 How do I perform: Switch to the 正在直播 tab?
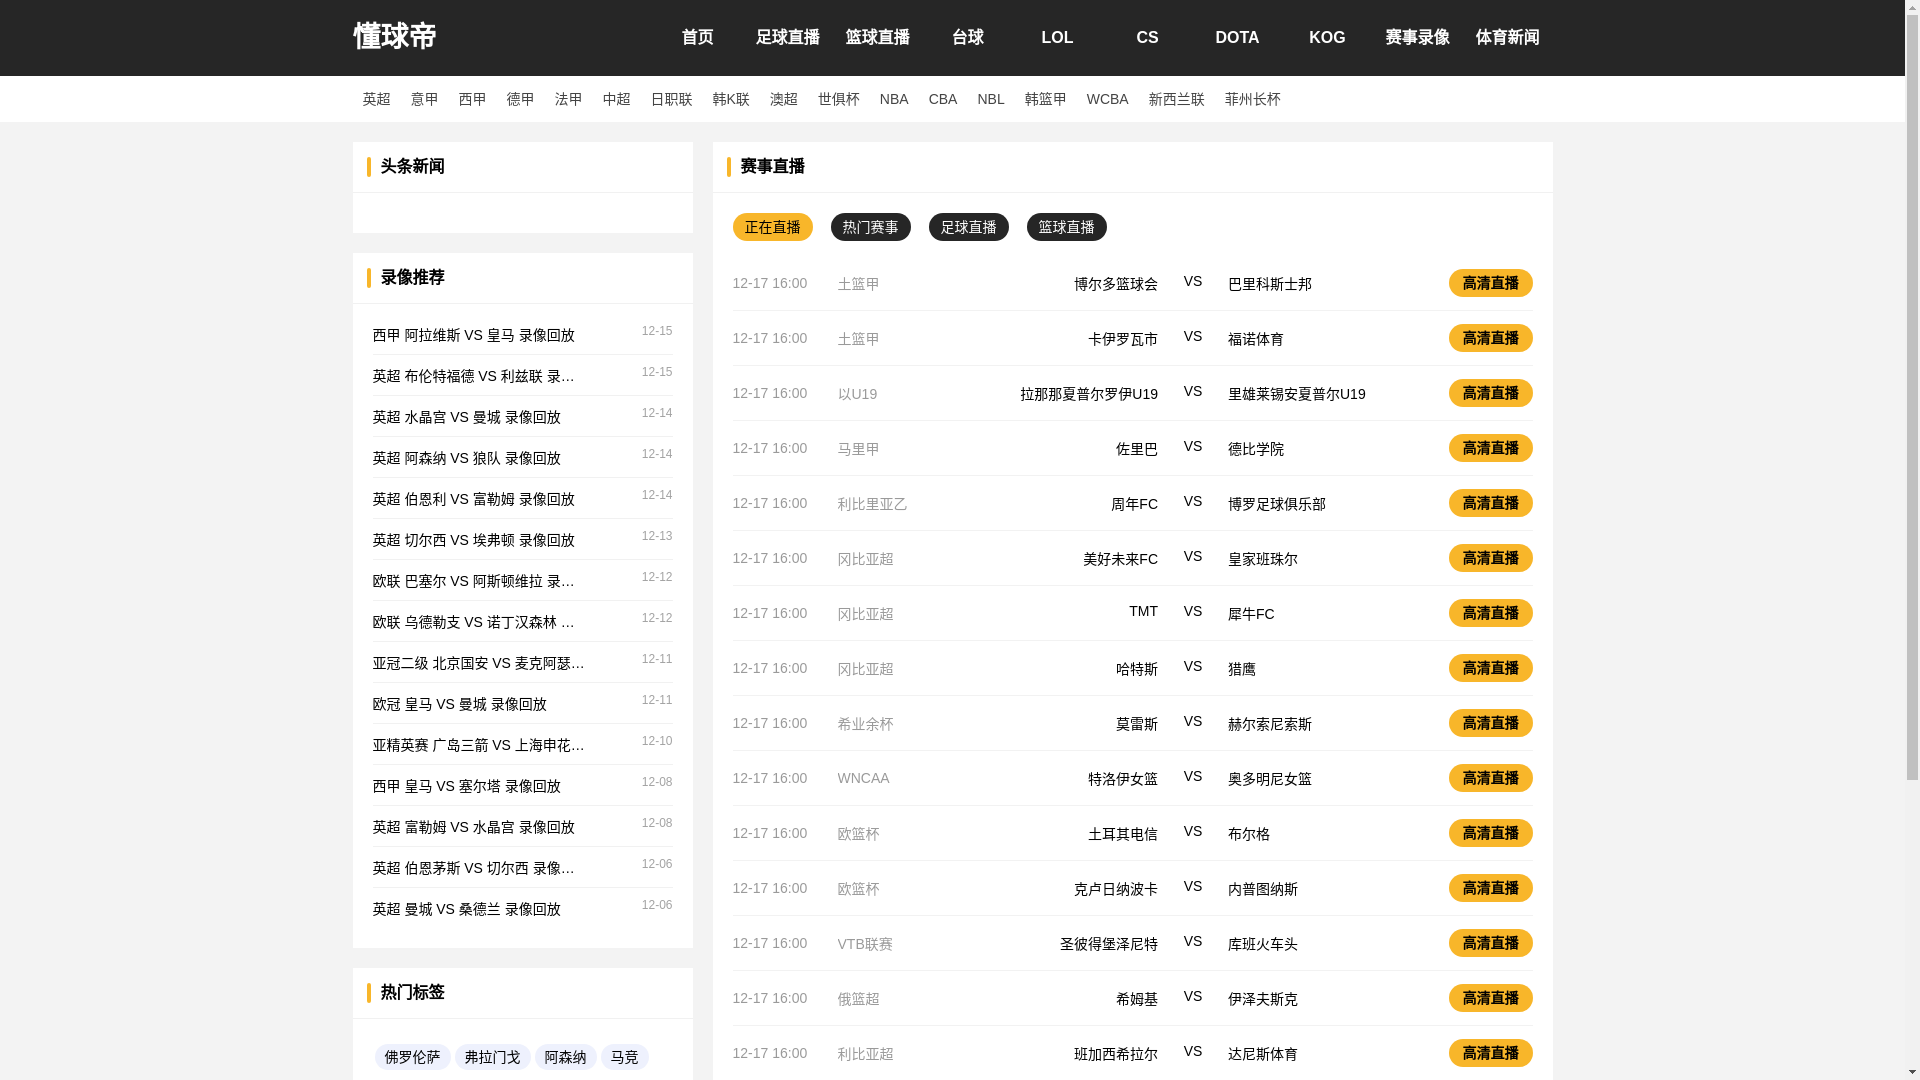[x=772, y=227]
